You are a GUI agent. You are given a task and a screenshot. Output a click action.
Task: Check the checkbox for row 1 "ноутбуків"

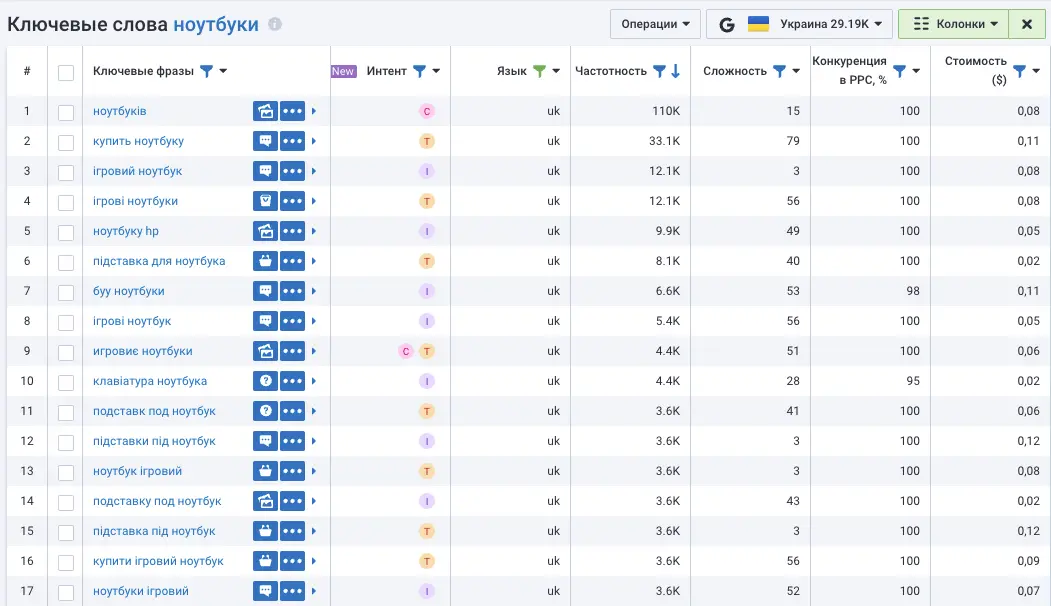tap(65, 111)
